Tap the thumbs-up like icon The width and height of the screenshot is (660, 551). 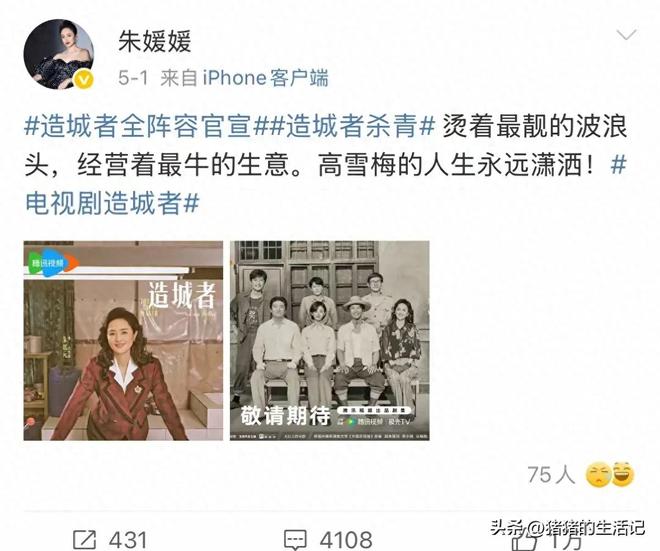[524, 542]
